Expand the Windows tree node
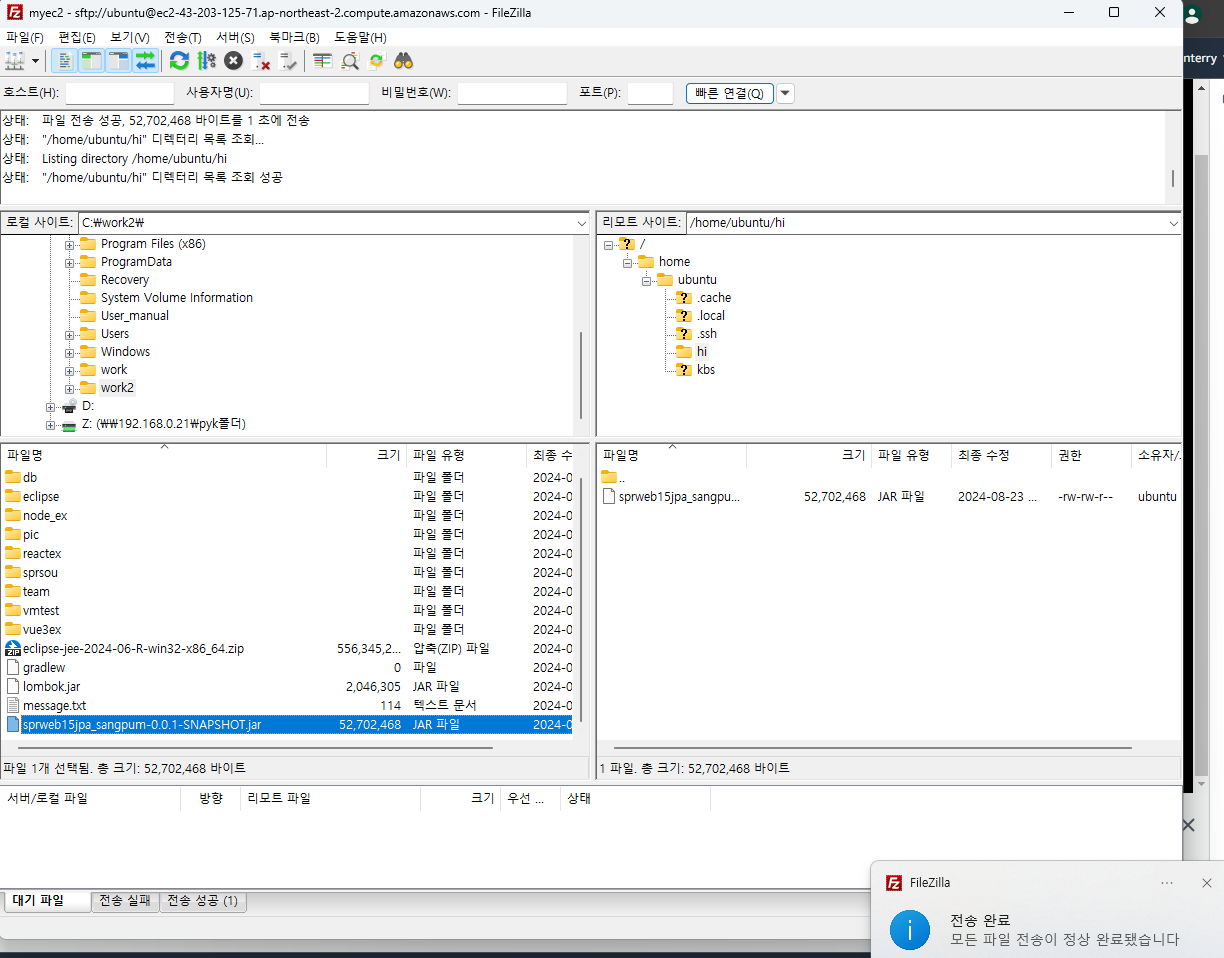Viewport: 1224px width, 958px height. coord(70,352)
